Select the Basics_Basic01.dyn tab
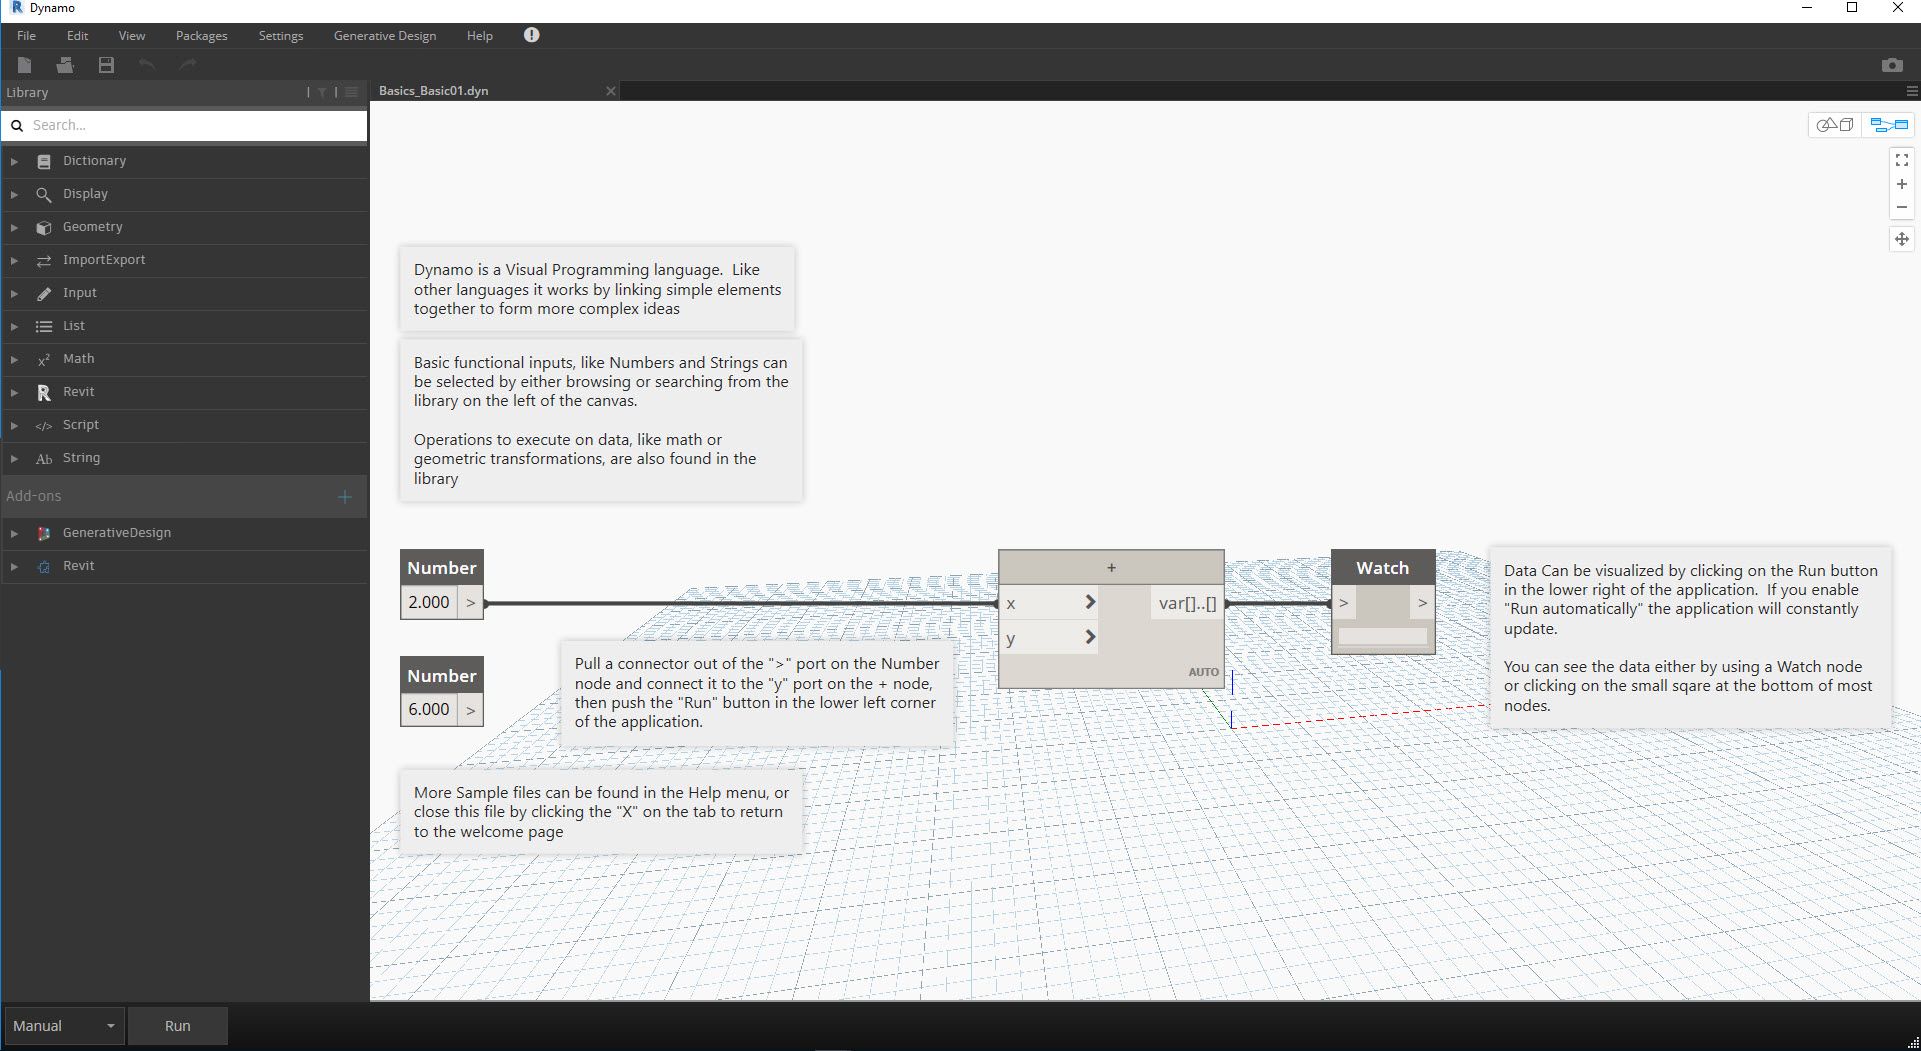Screen dimensions: 1921x1051 coord(433,90)
